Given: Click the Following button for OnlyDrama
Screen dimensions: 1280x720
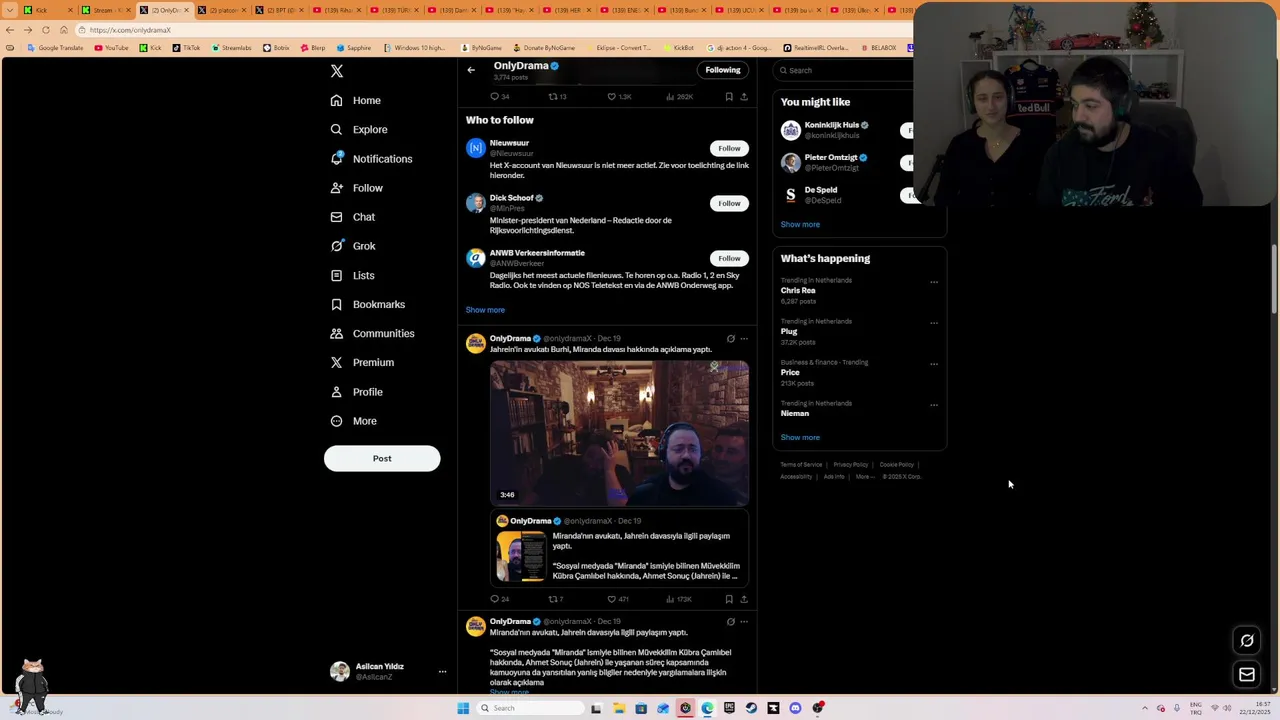Looking at the screenshot, I should (x=723, y=70).
